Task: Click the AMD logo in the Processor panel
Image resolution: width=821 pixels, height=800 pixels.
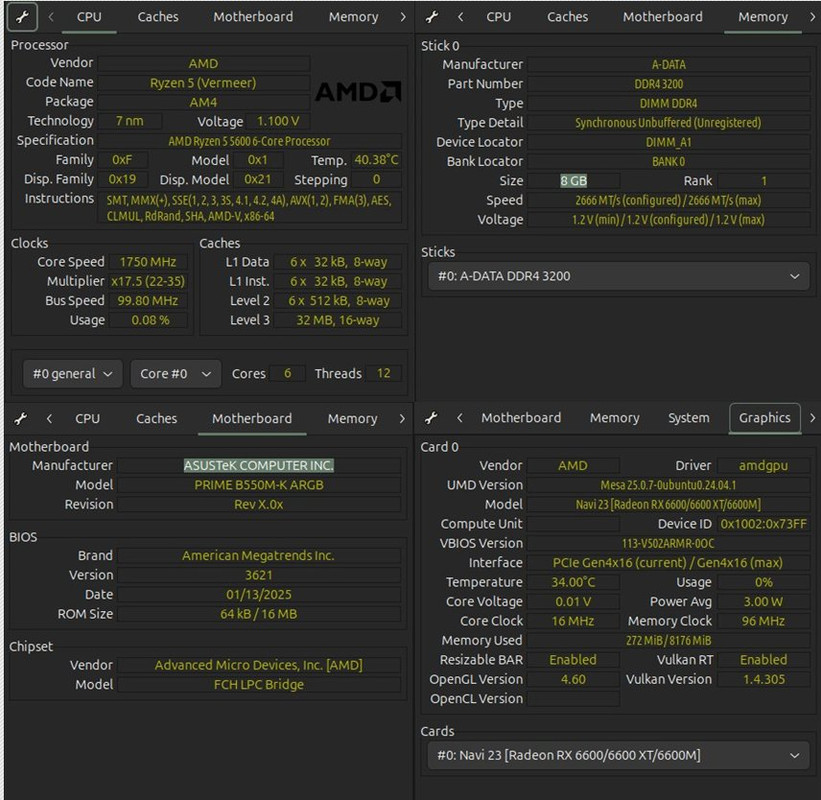Action: (358, 92)
